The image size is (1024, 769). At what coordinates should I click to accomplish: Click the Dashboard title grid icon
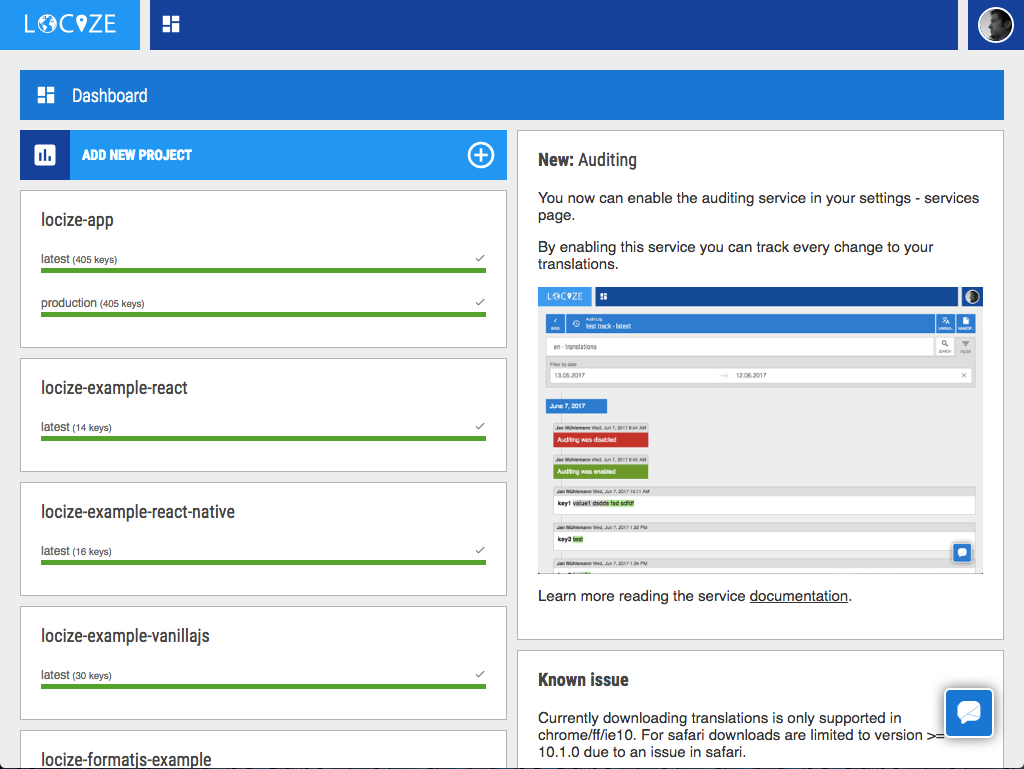[x=46, y=95]
